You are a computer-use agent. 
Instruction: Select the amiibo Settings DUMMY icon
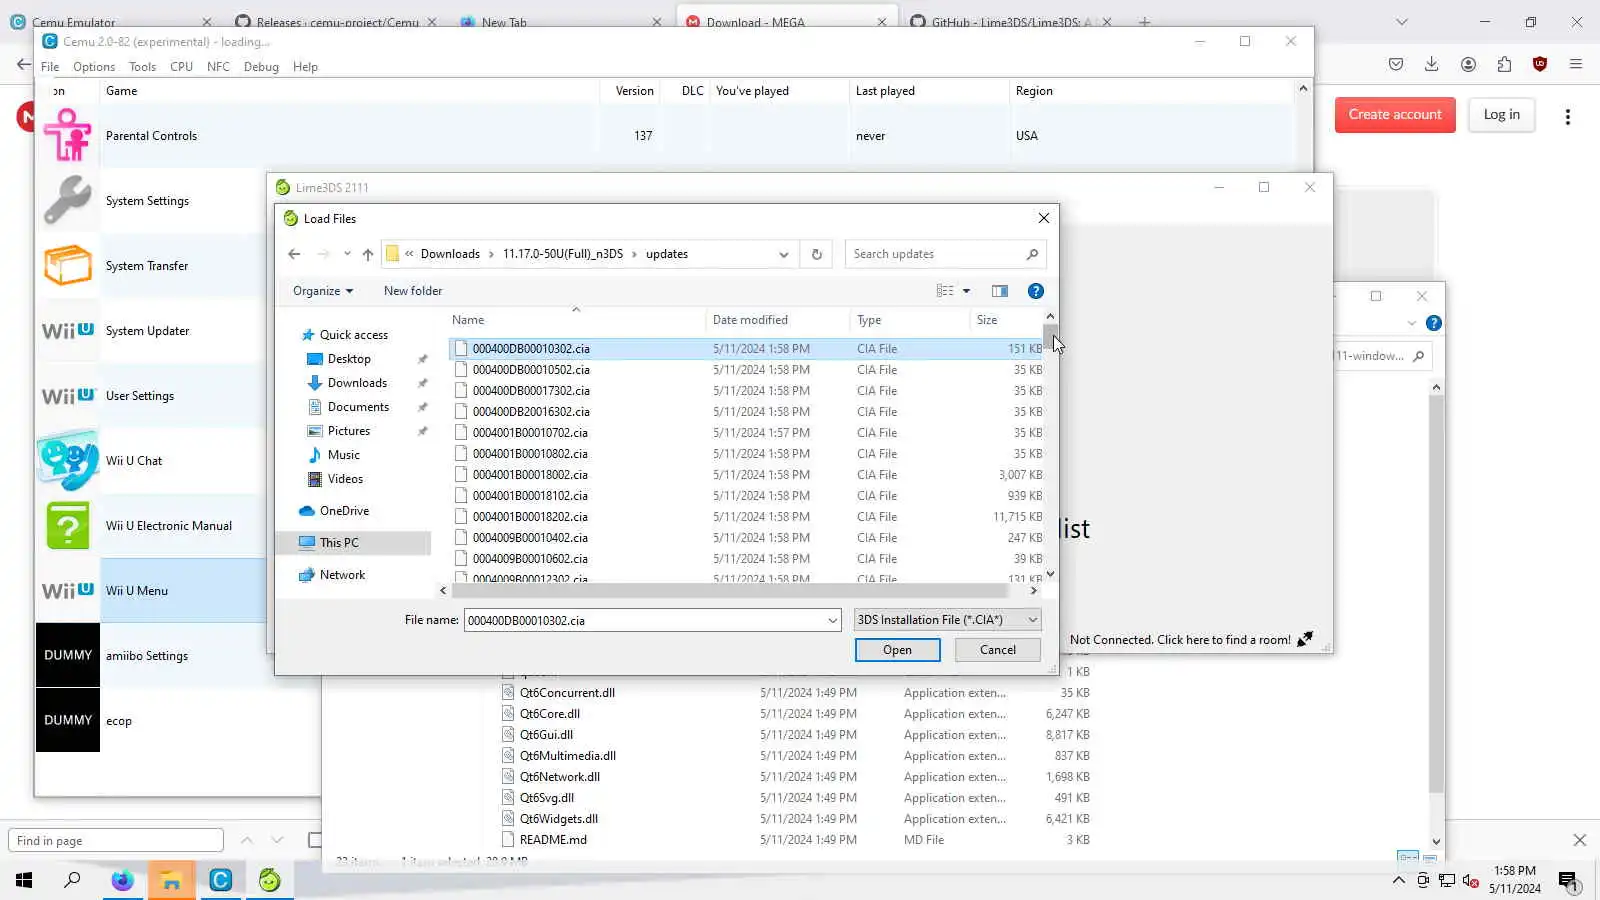68,655
